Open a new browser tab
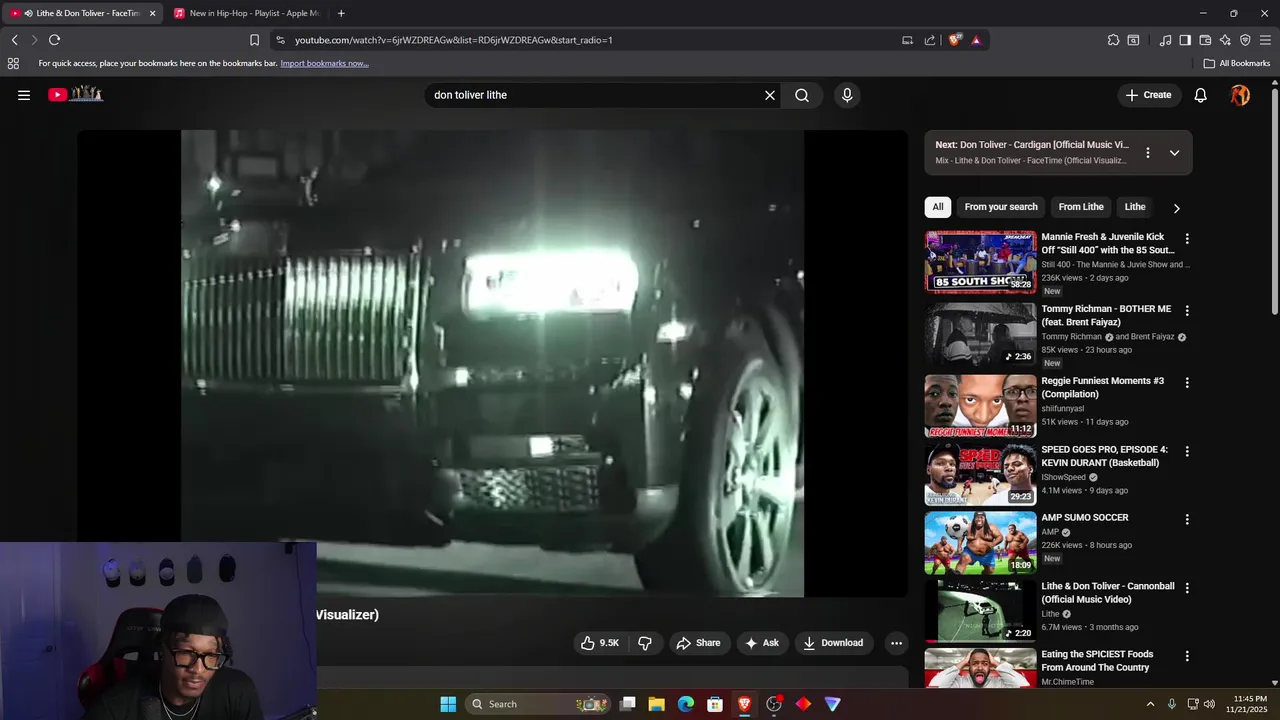 pos(341,13)
